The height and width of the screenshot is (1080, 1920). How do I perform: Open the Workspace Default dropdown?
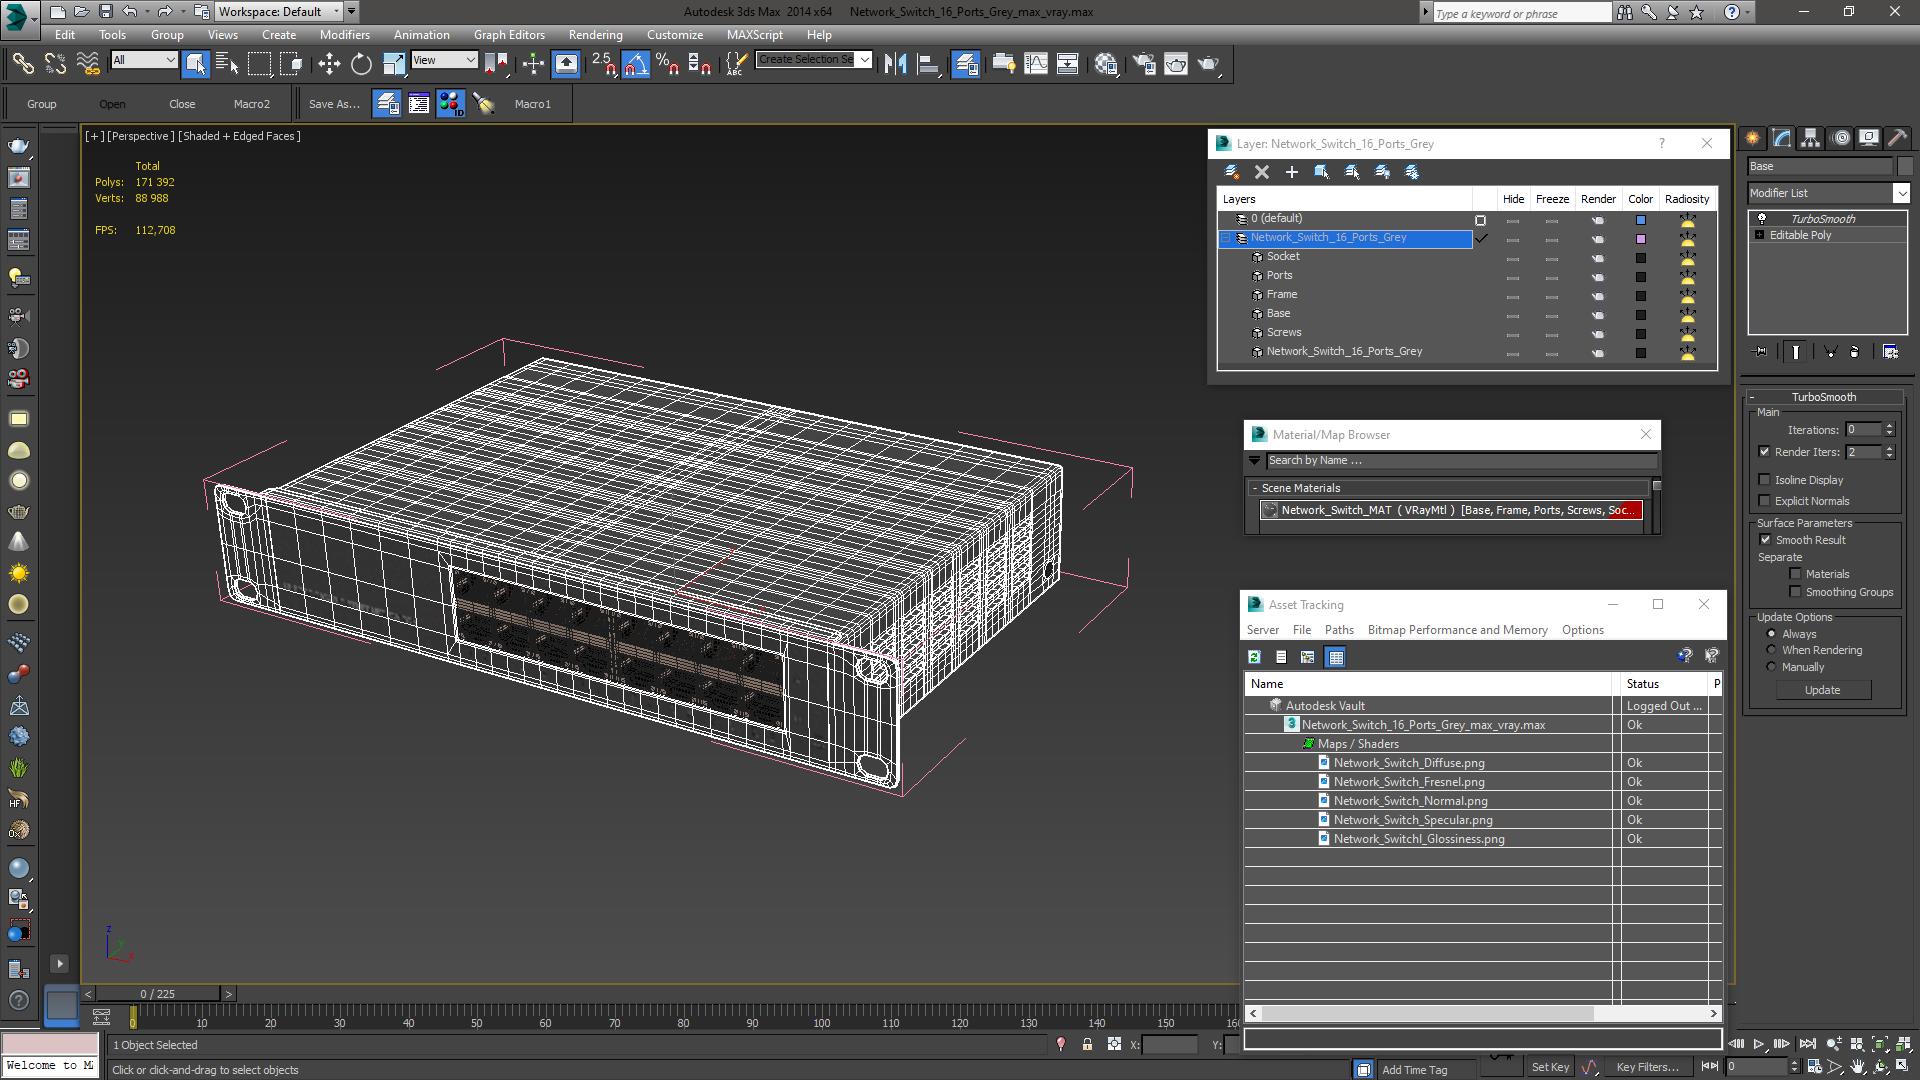279,12
